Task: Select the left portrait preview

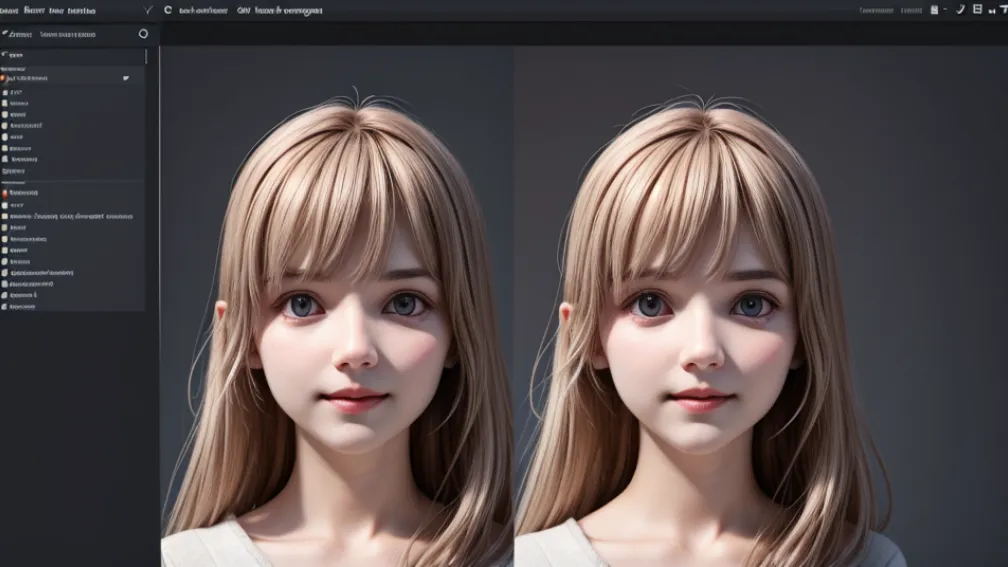Action: tap(337, 306)
